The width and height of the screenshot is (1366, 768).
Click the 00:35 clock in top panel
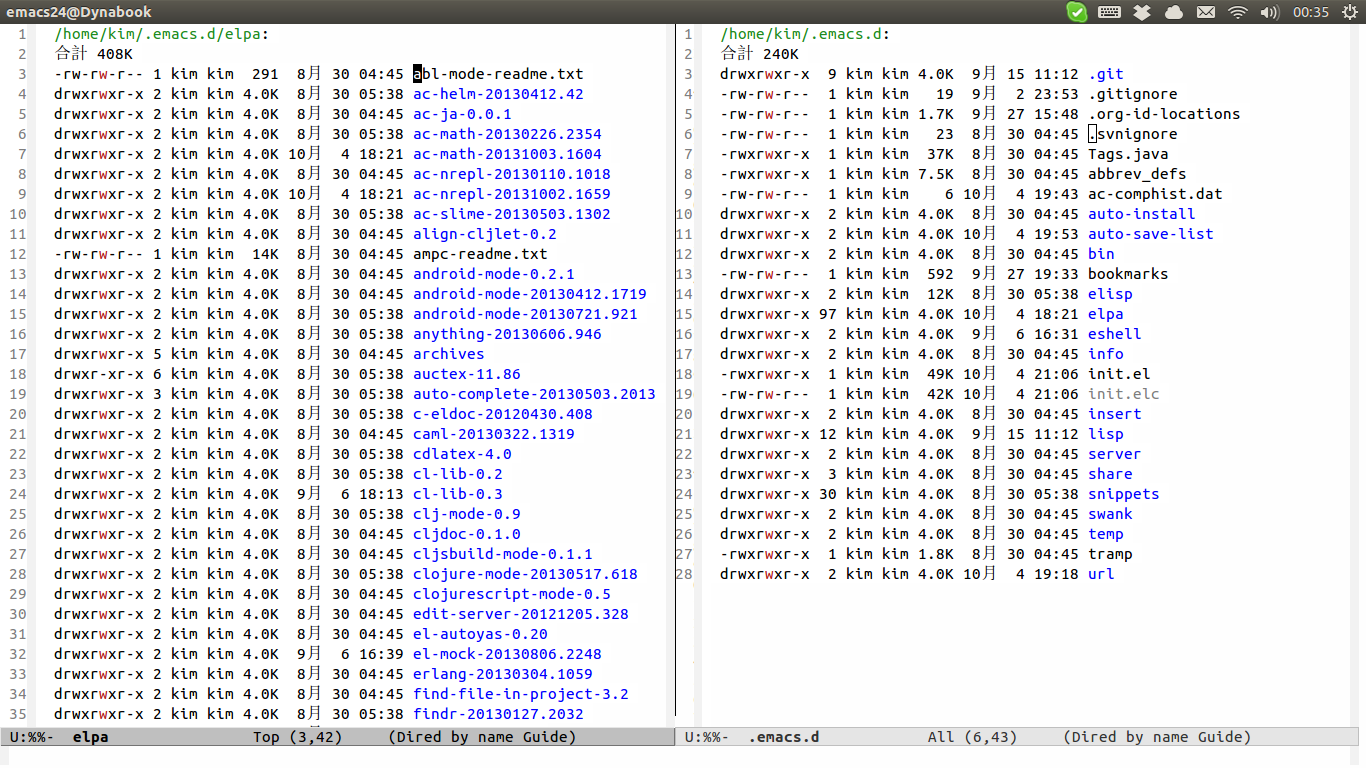pyautogui.click(x=1310, y=12)
